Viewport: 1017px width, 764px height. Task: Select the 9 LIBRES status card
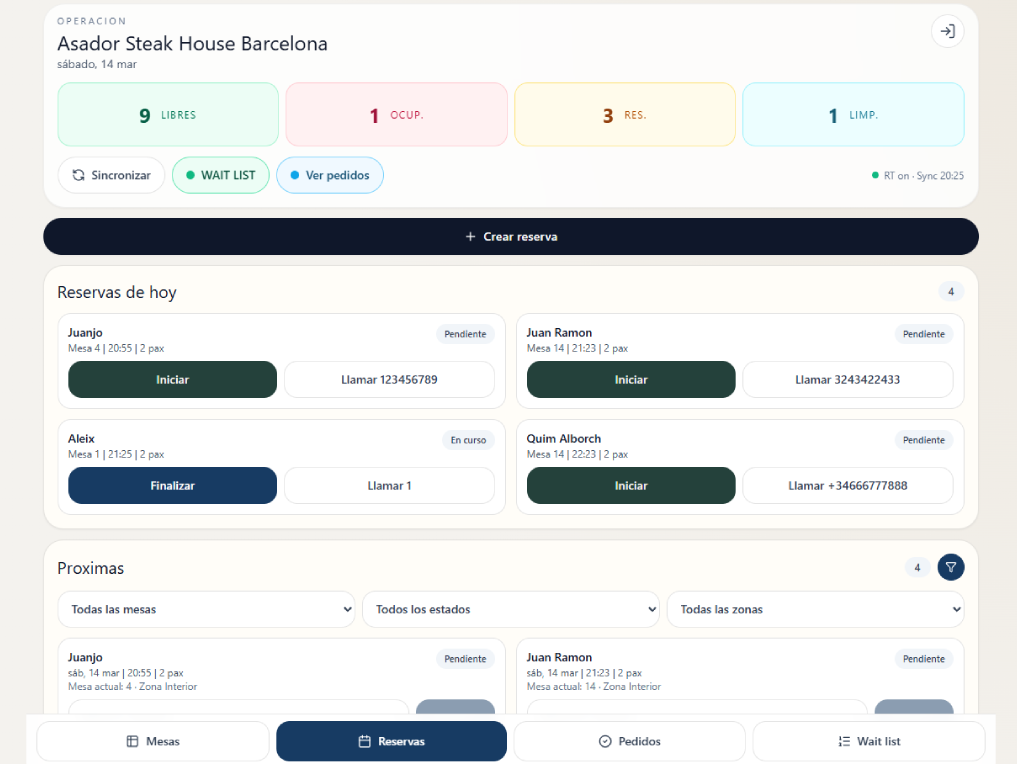(168, 114)
